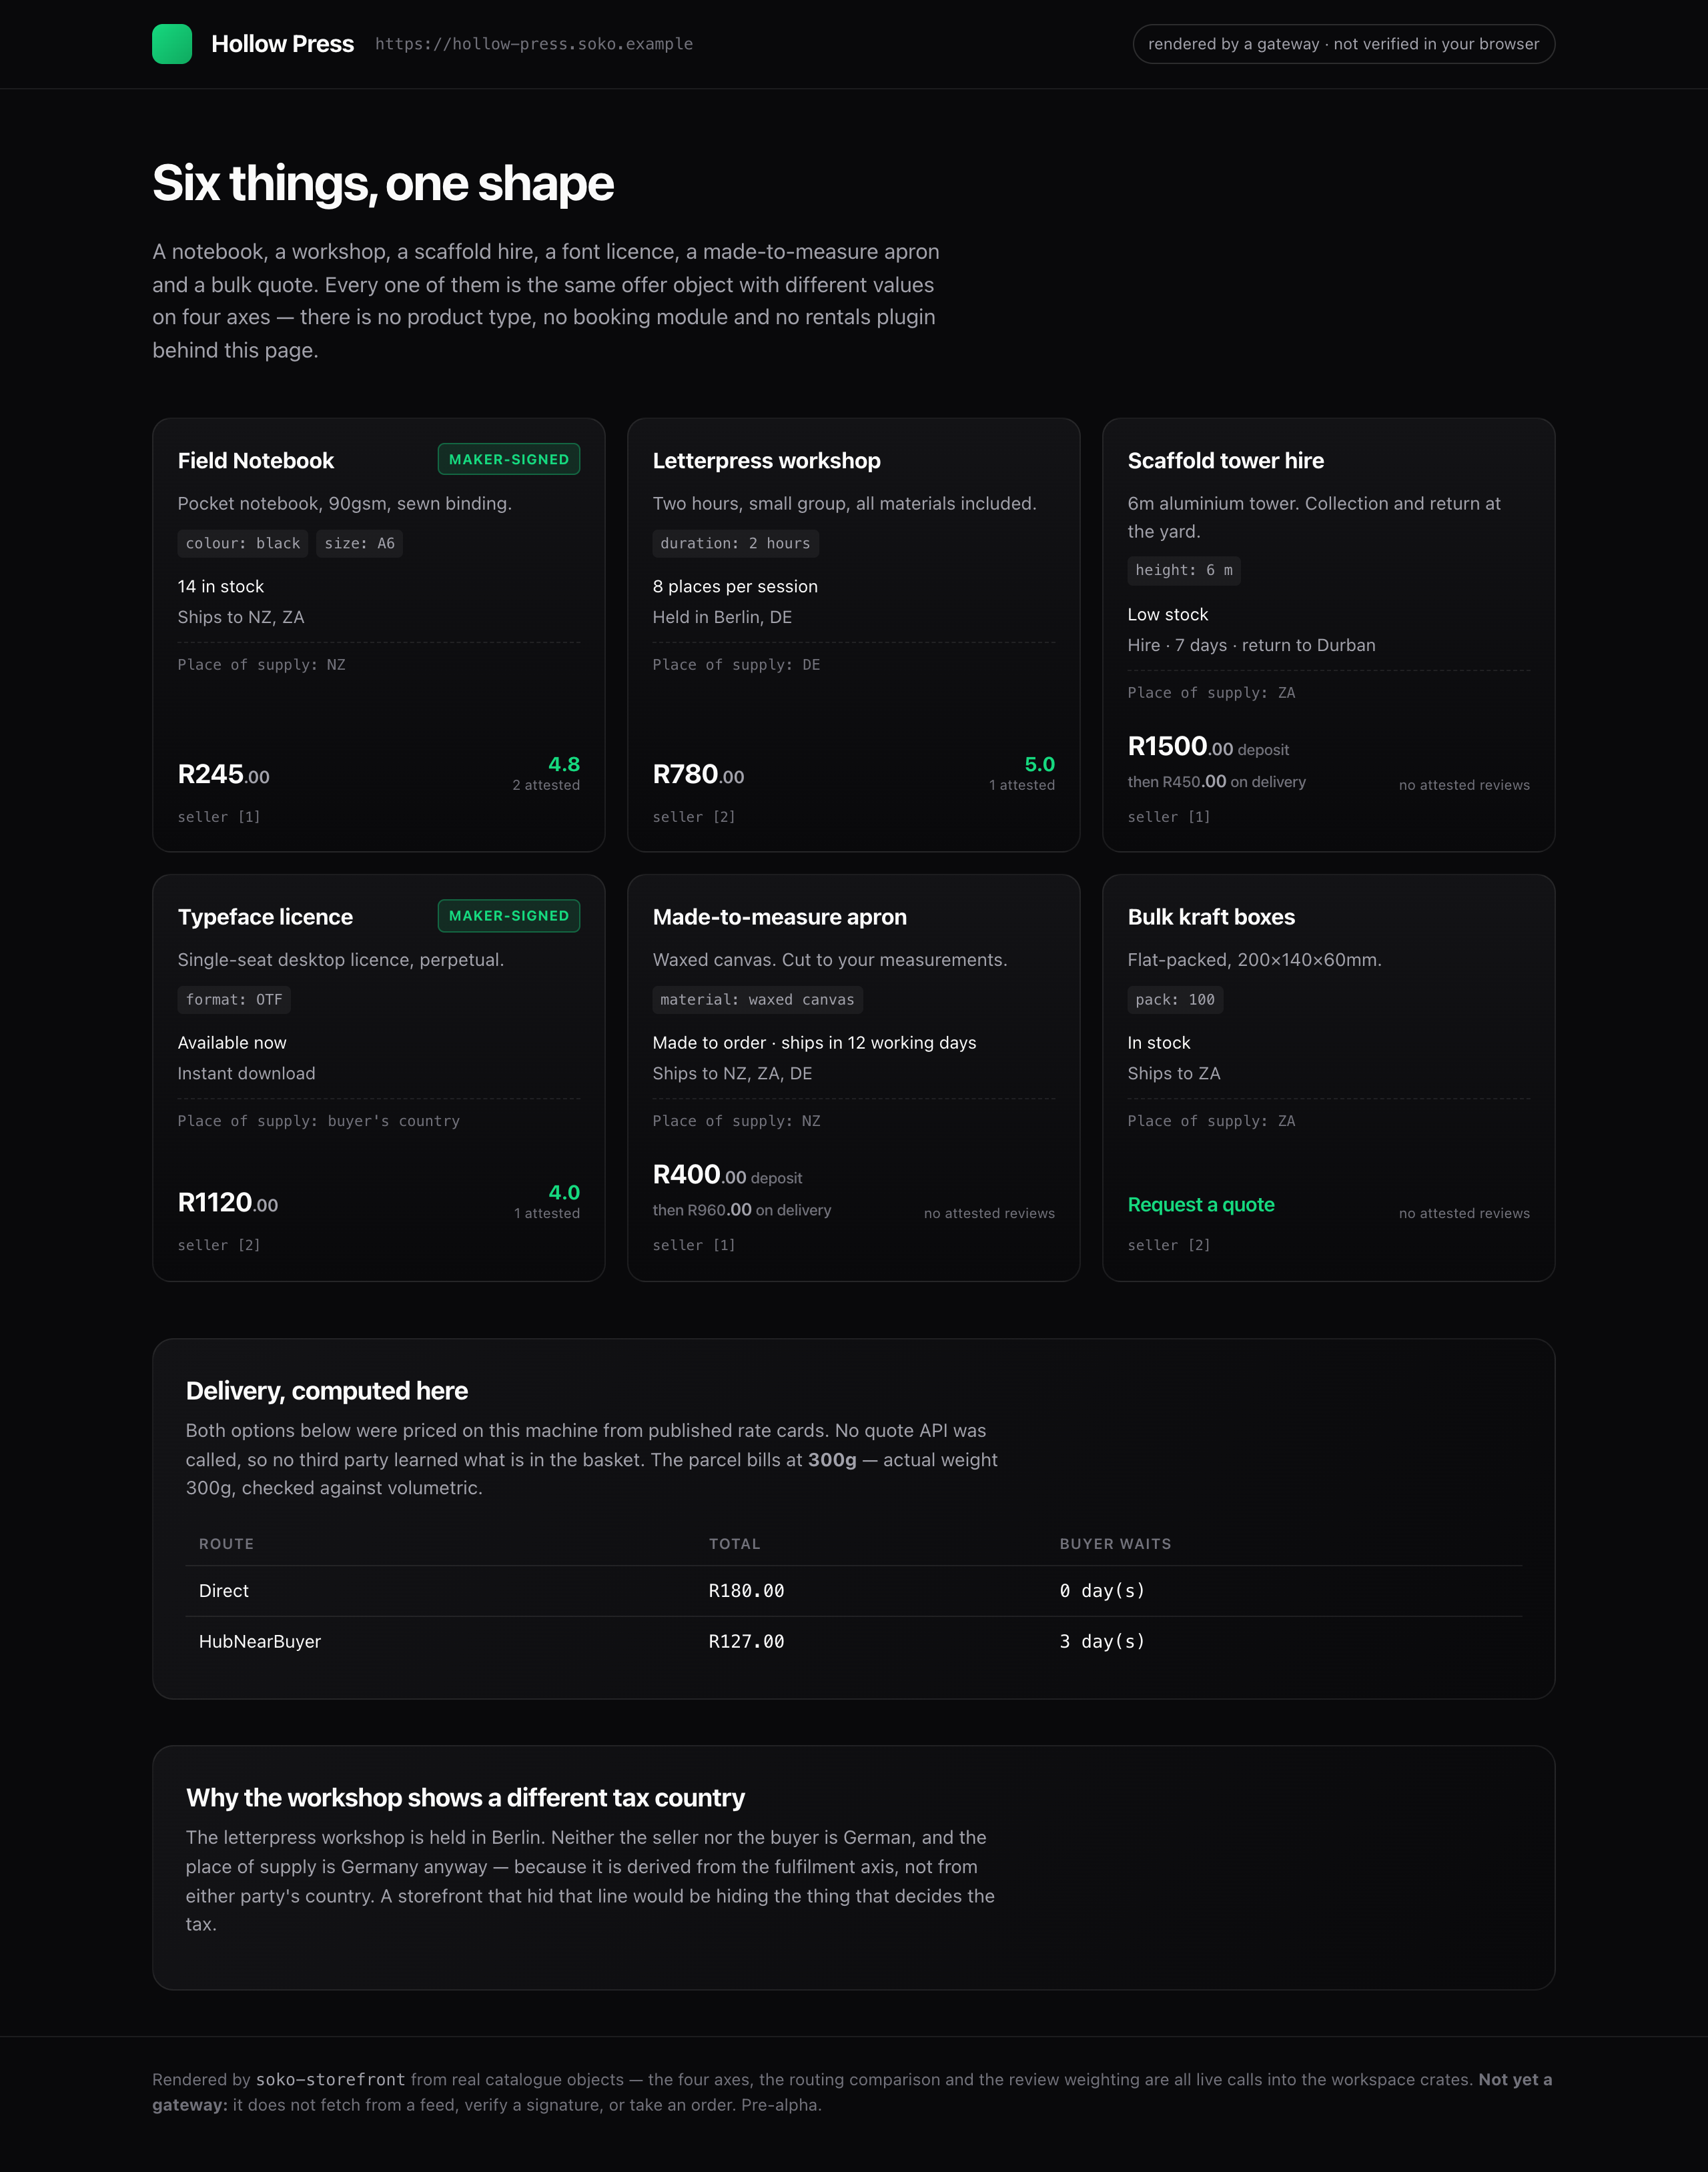1708x2172 pixels.
Task: Click the hollow-press.soko.example URL text
Action: (534, 44)
